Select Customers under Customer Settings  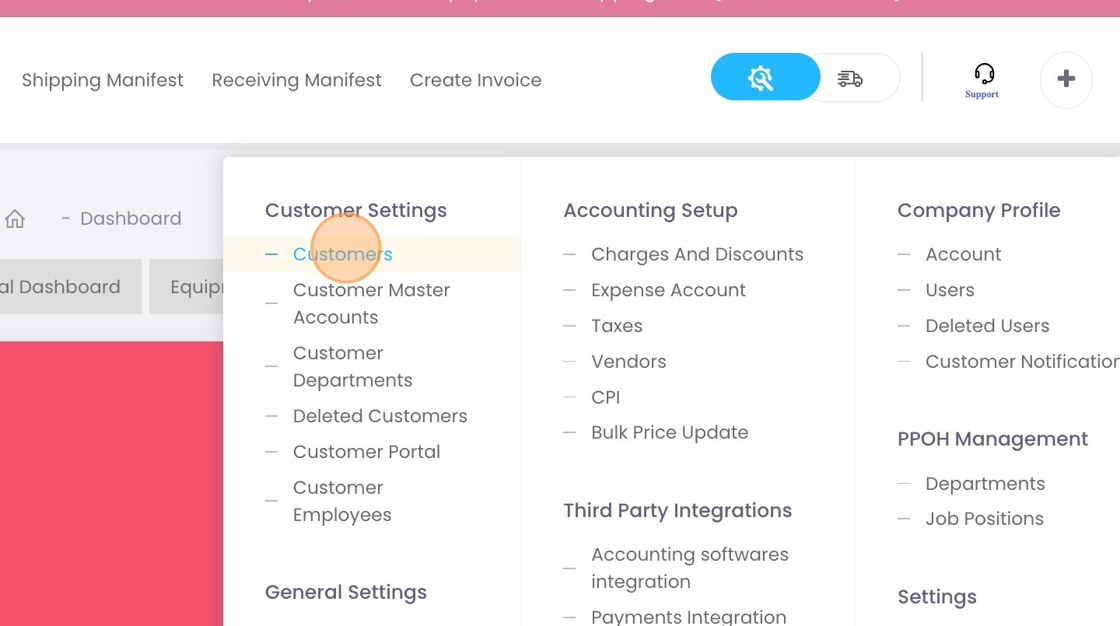coord(342,254)
